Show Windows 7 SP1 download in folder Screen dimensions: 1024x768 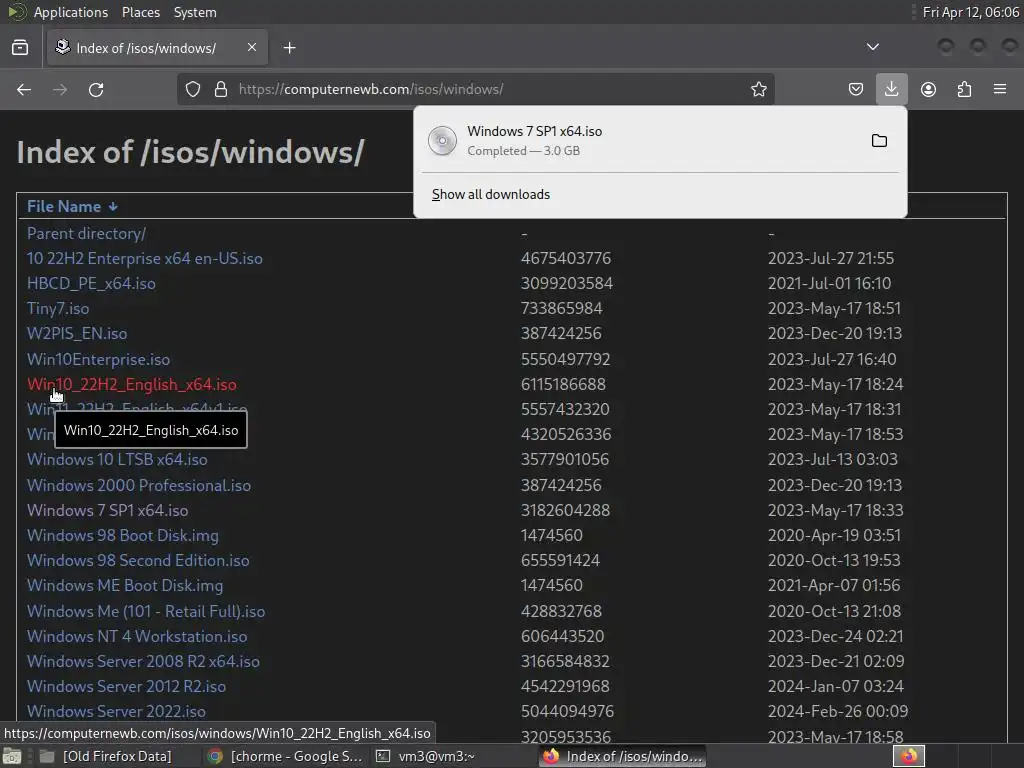[879, 140]
